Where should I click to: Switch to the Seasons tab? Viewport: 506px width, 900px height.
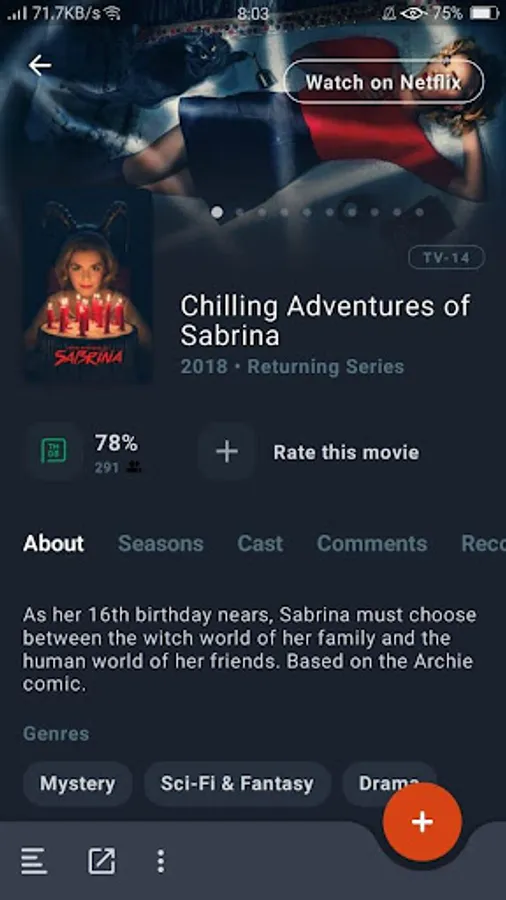pos(161,543)
